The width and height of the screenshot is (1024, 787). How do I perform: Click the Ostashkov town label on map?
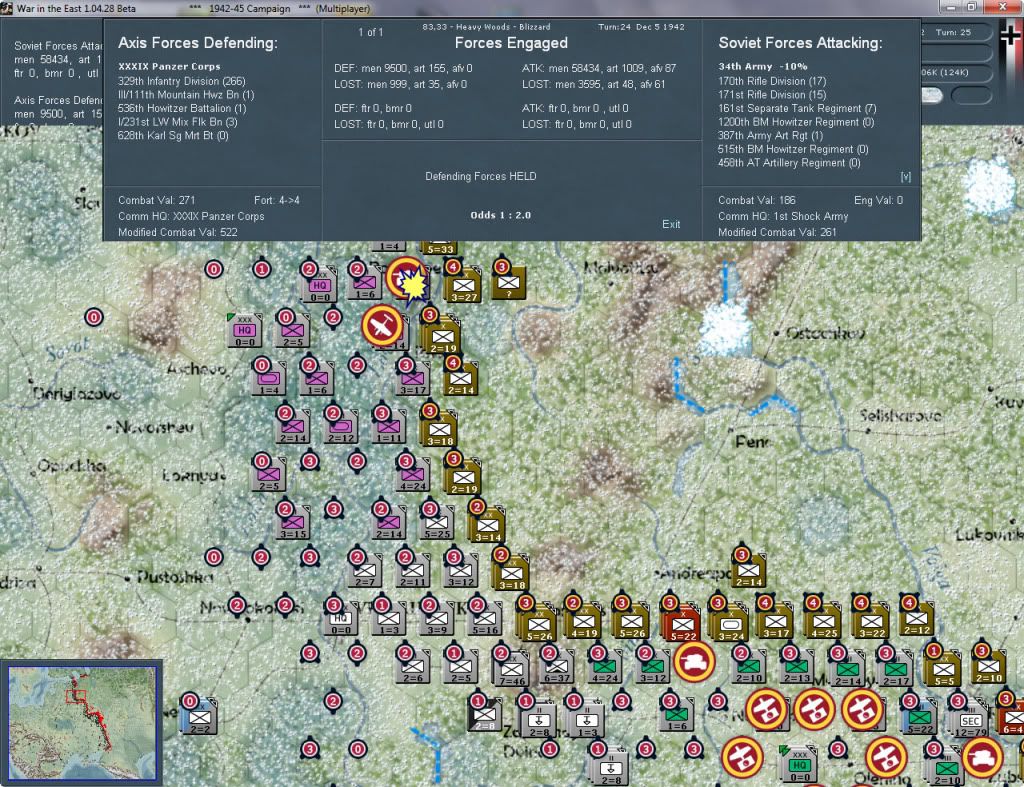coord(825,333)
